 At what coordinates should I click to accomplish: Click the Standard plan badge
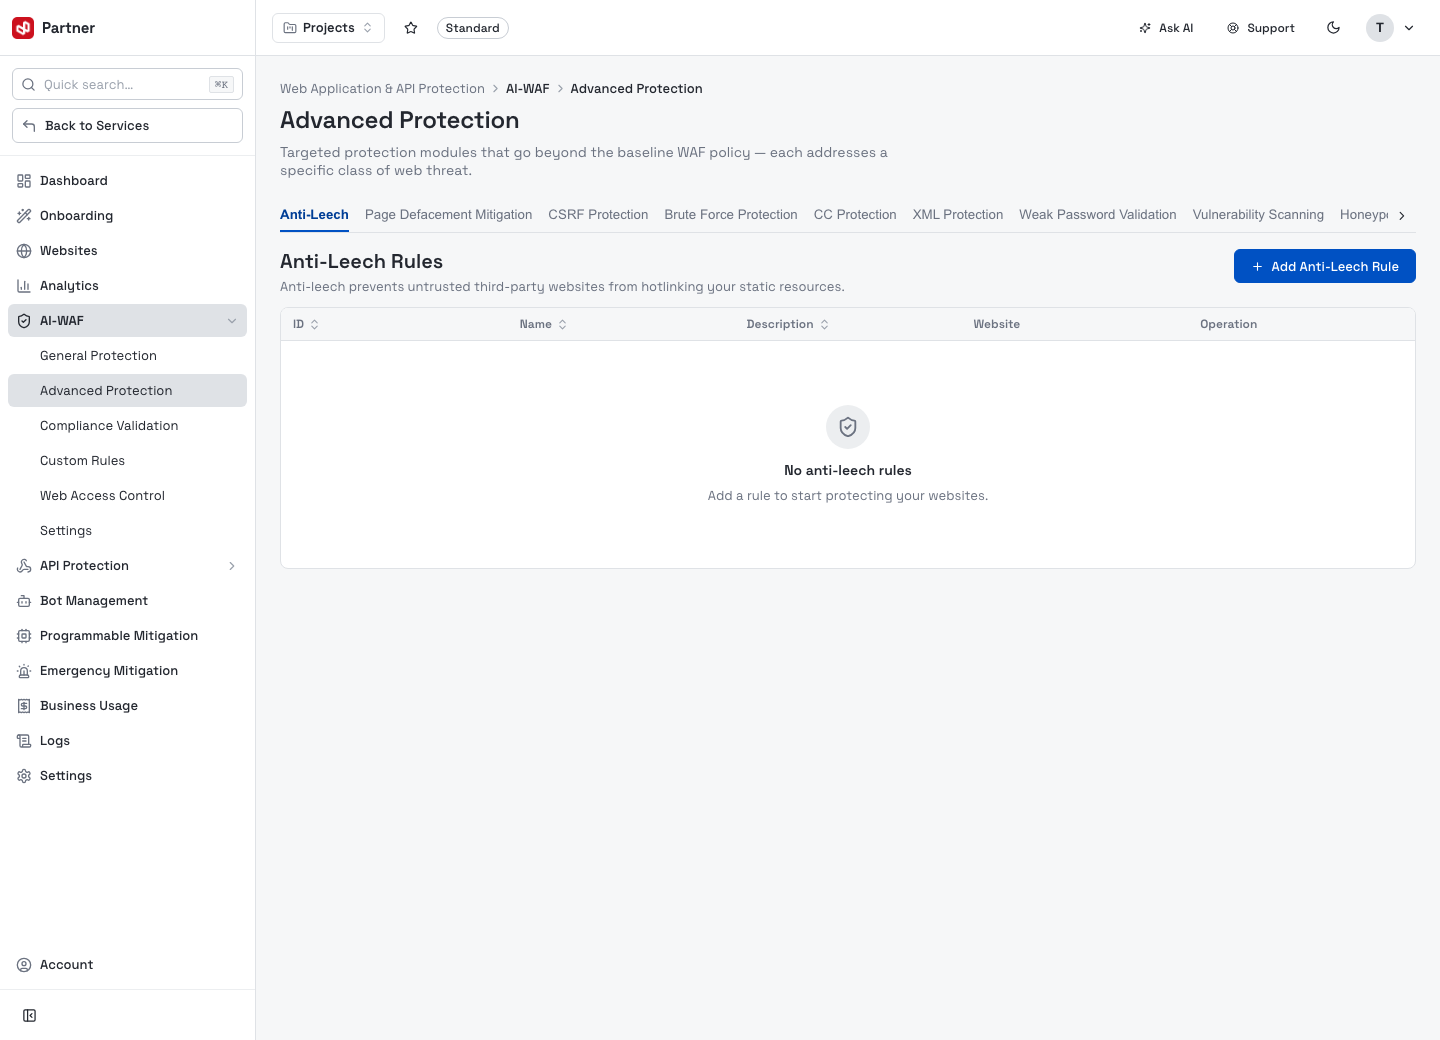(472, 28)
